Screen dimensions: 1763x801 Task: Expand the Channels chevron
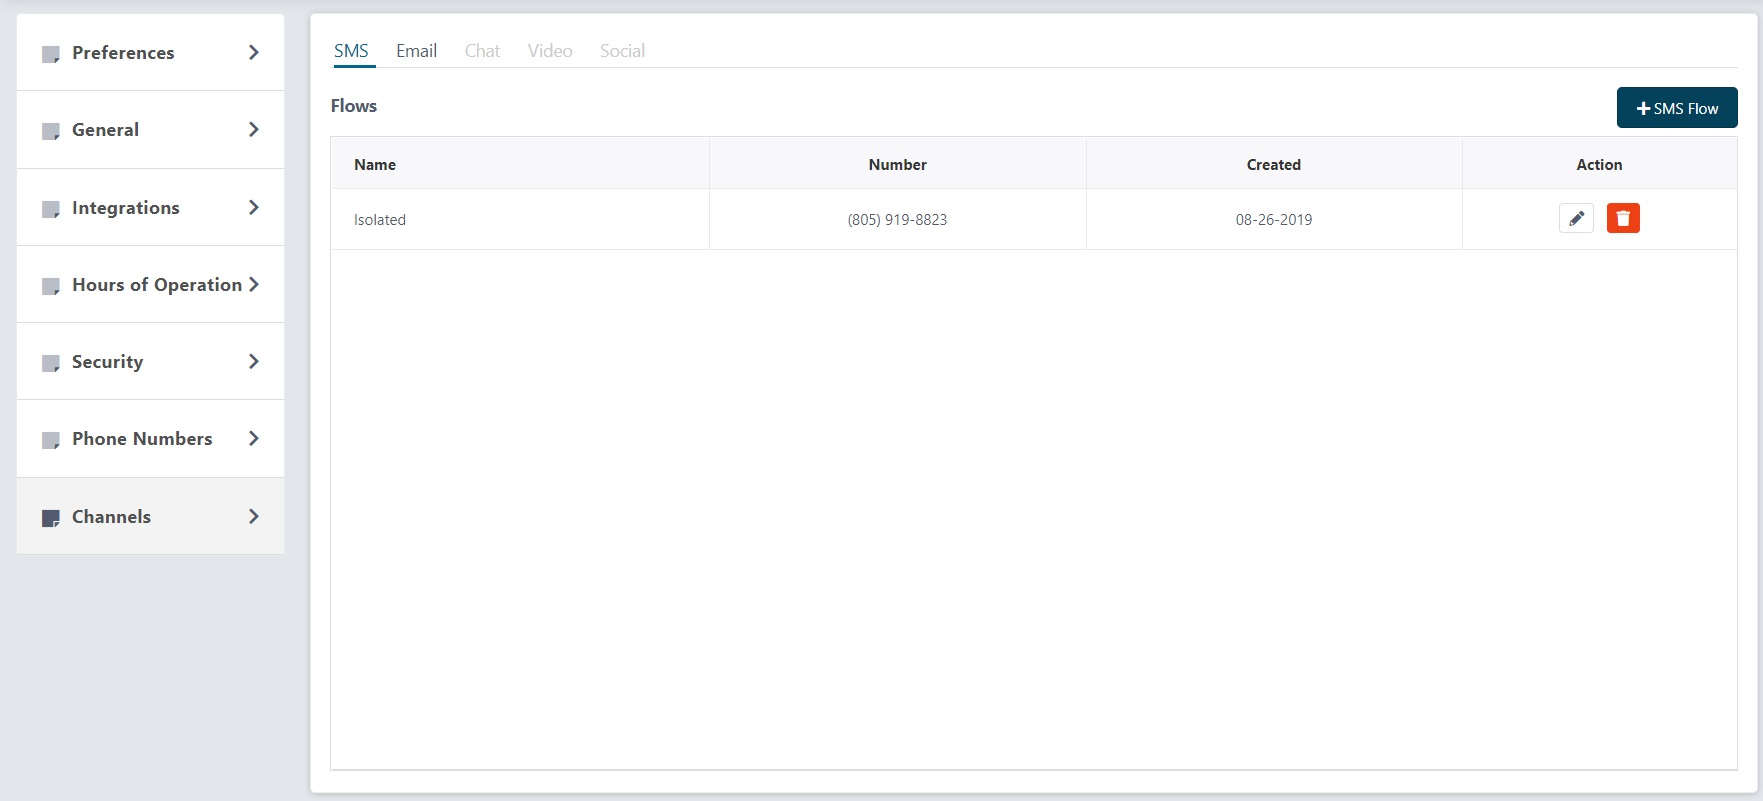254,516
